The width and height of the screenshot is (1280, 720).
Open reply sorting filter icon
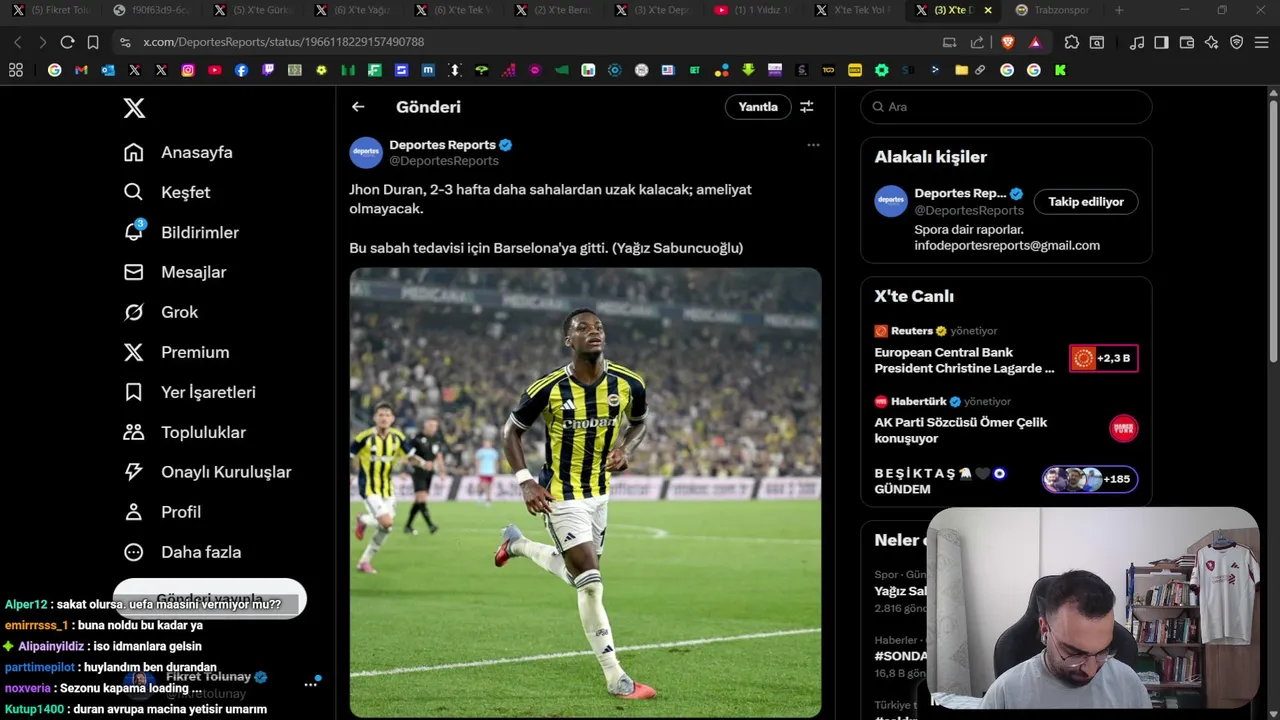(x=806, y=107)
